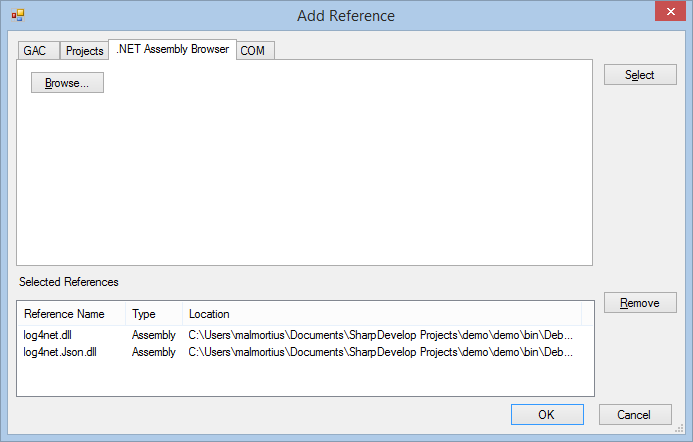Switch to the GAC tab
This screenshot has height=442, width=693.
click(x=35, y=51)
